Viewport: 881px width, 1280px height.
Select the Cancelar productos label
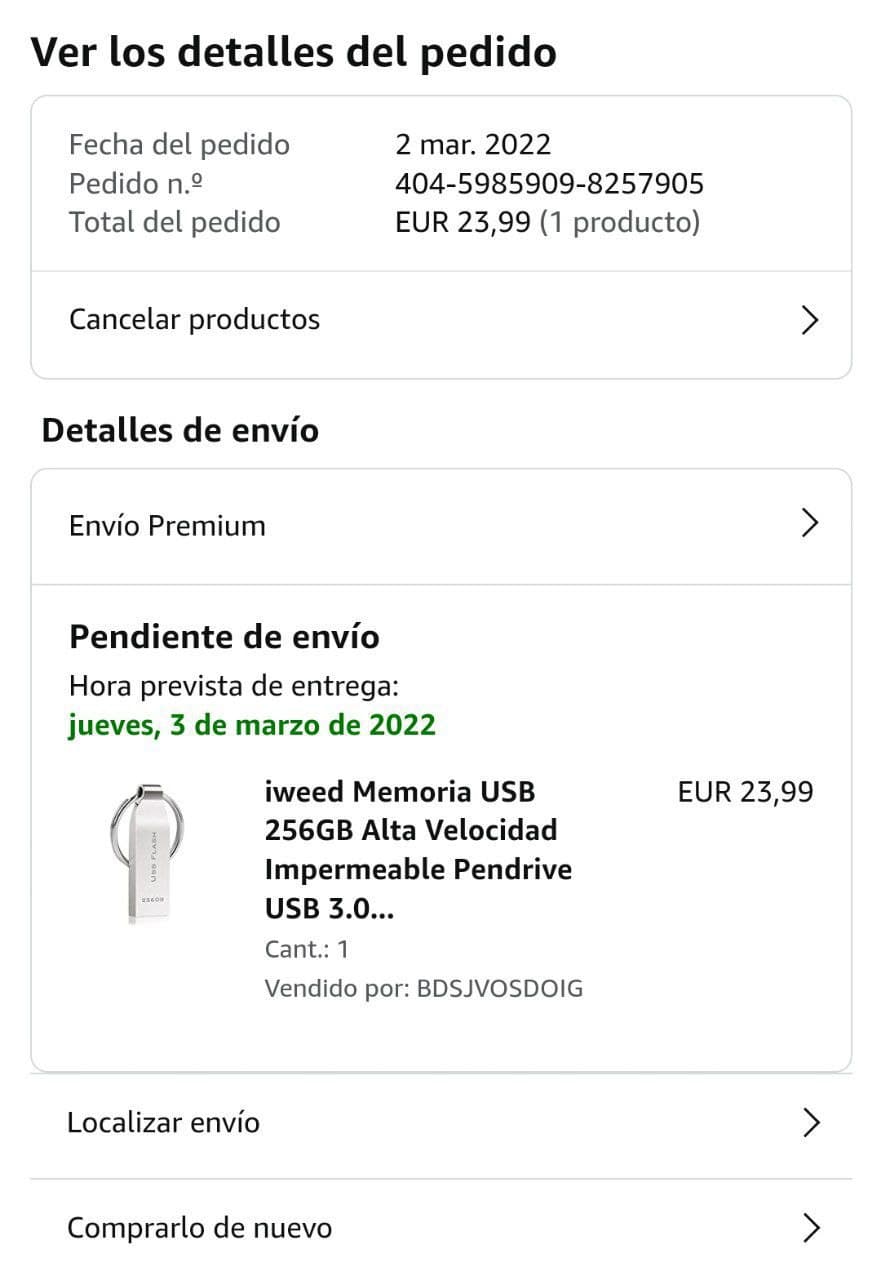click(x=194, y=320)
